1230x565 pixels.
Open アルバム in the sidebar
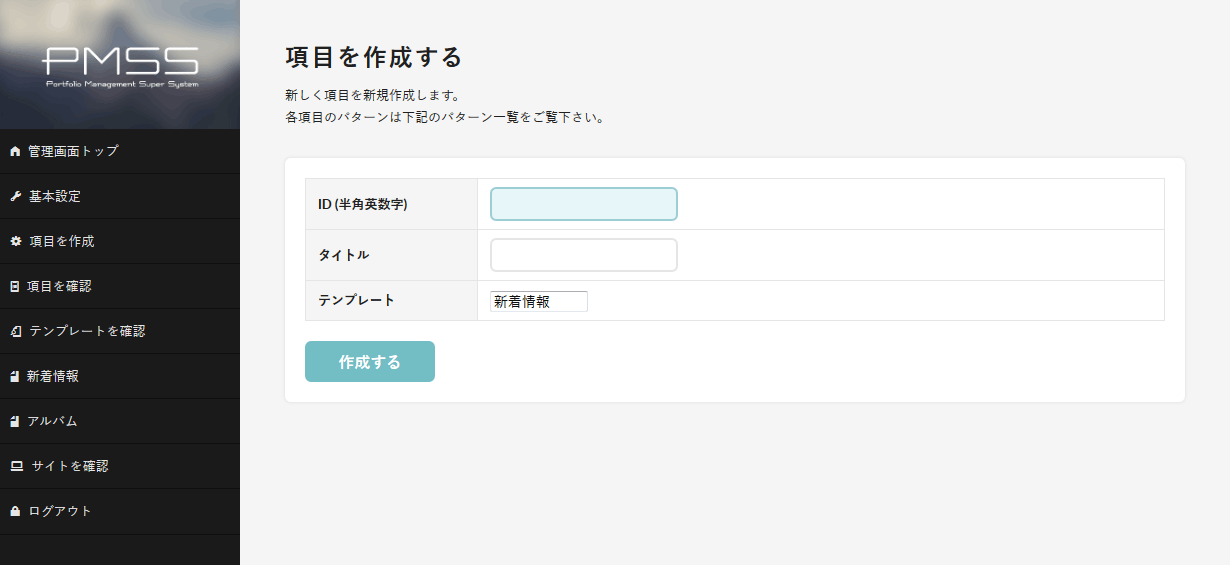[120, 421]
